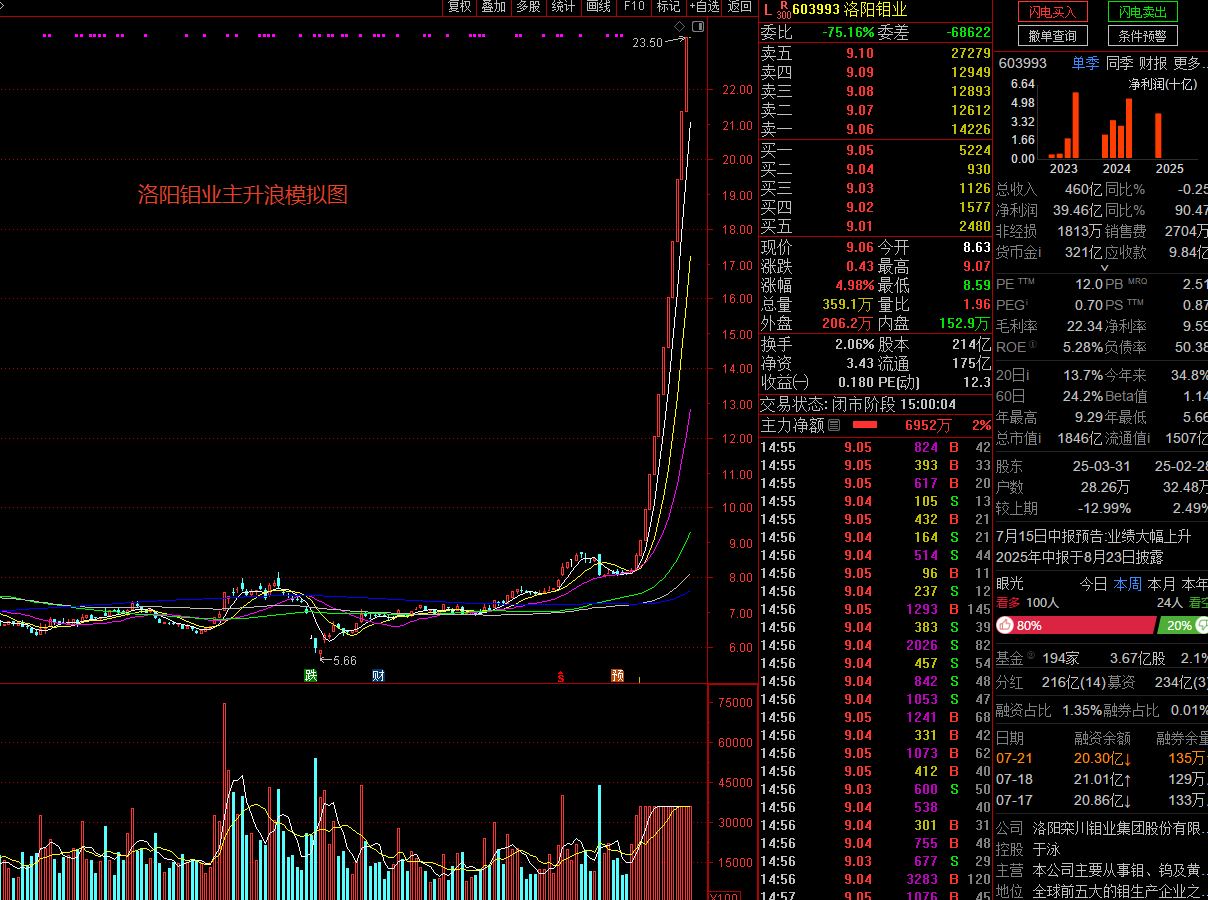Click the diamond icon above the chart
1208x900 pixels.
(679, 26)
